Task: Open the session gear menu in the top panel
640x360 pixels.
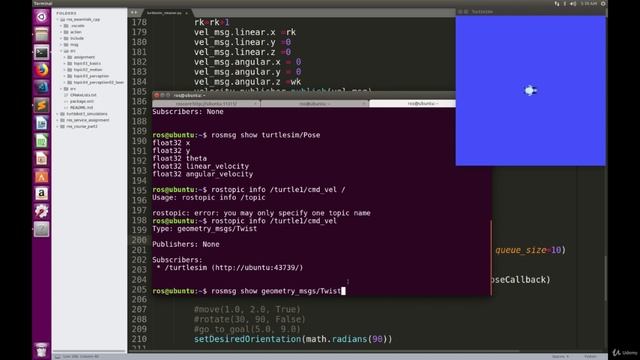Action: coord(603,4)
